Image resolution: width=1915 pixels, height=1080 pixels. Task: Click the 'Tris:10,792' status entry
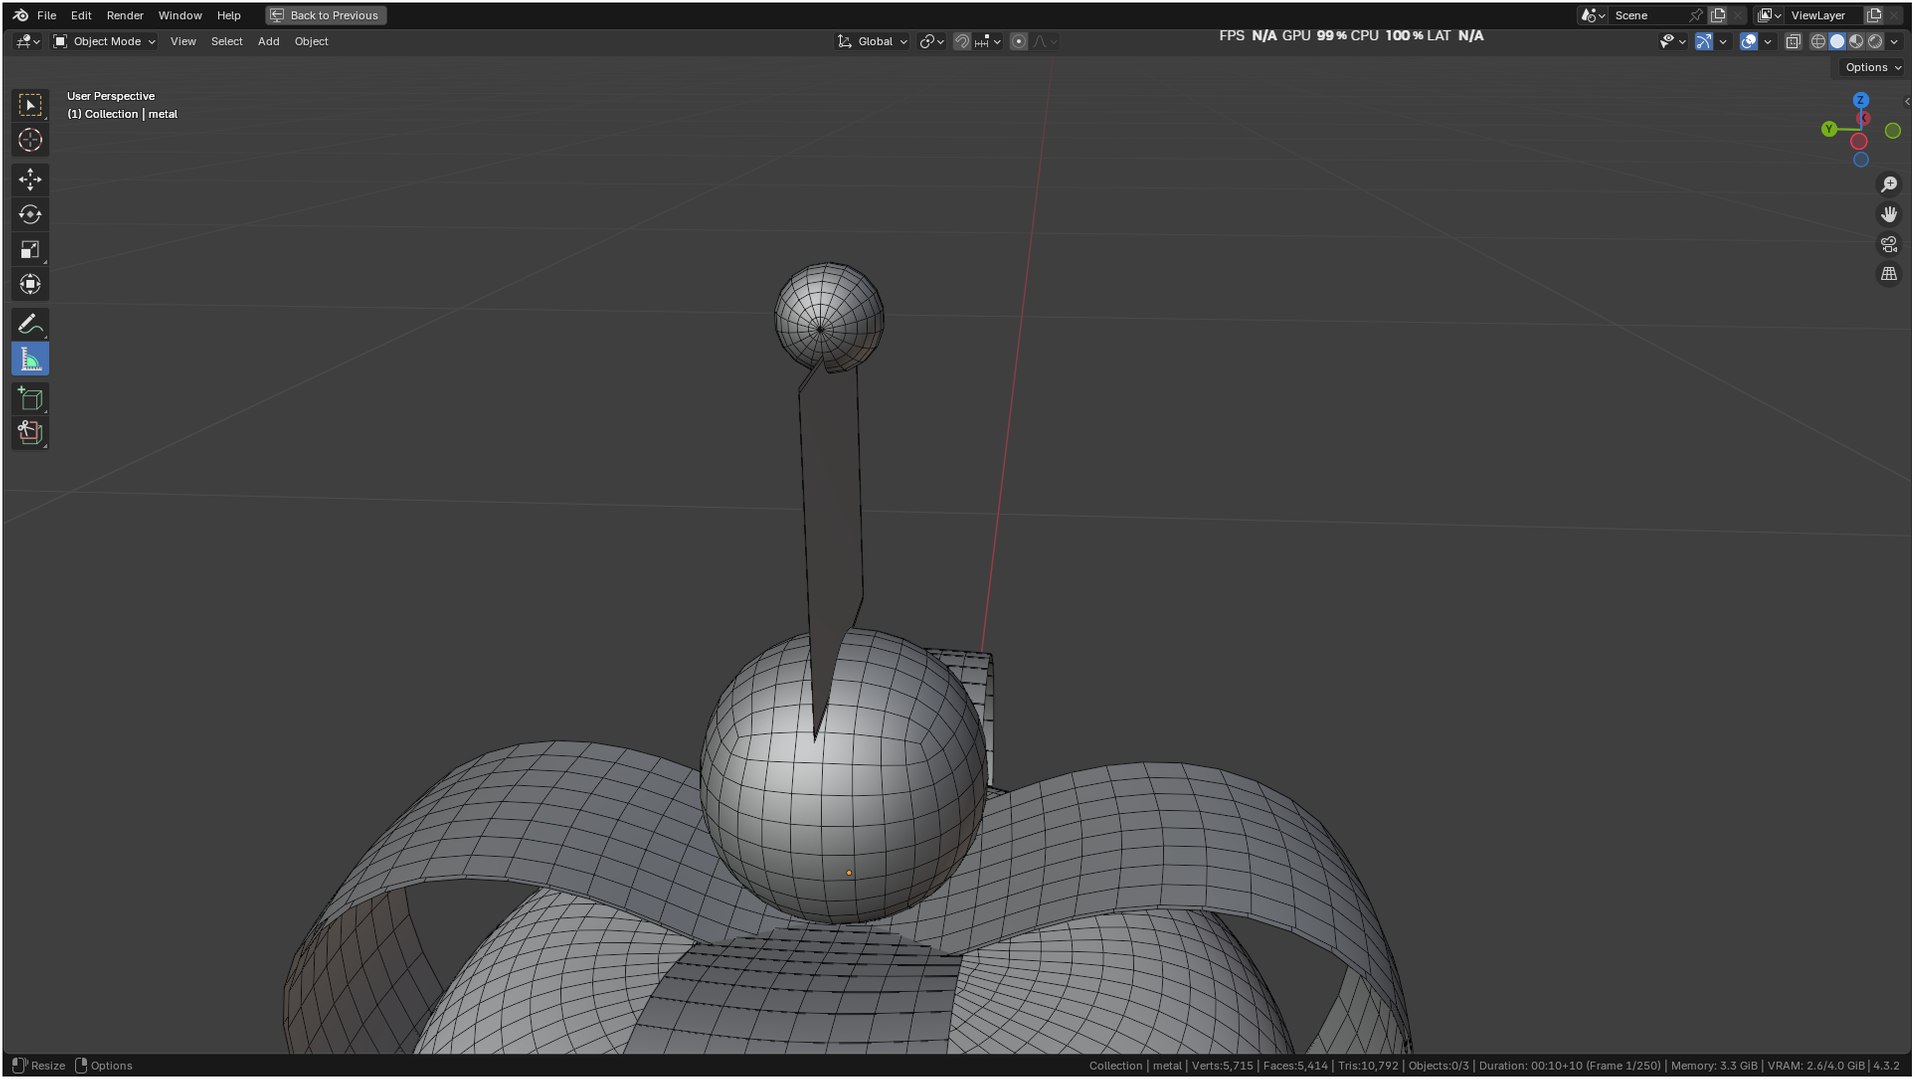[x=1368, y=1065]
